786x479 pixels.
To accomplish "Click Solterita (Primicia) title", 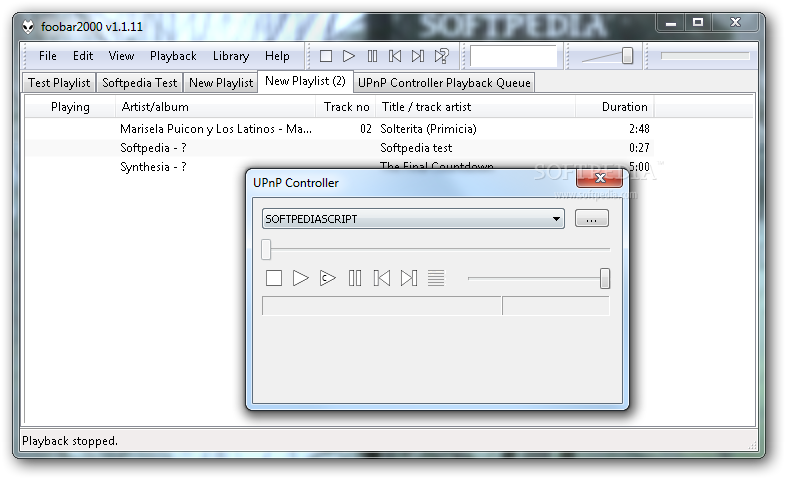I will [428, 129].
